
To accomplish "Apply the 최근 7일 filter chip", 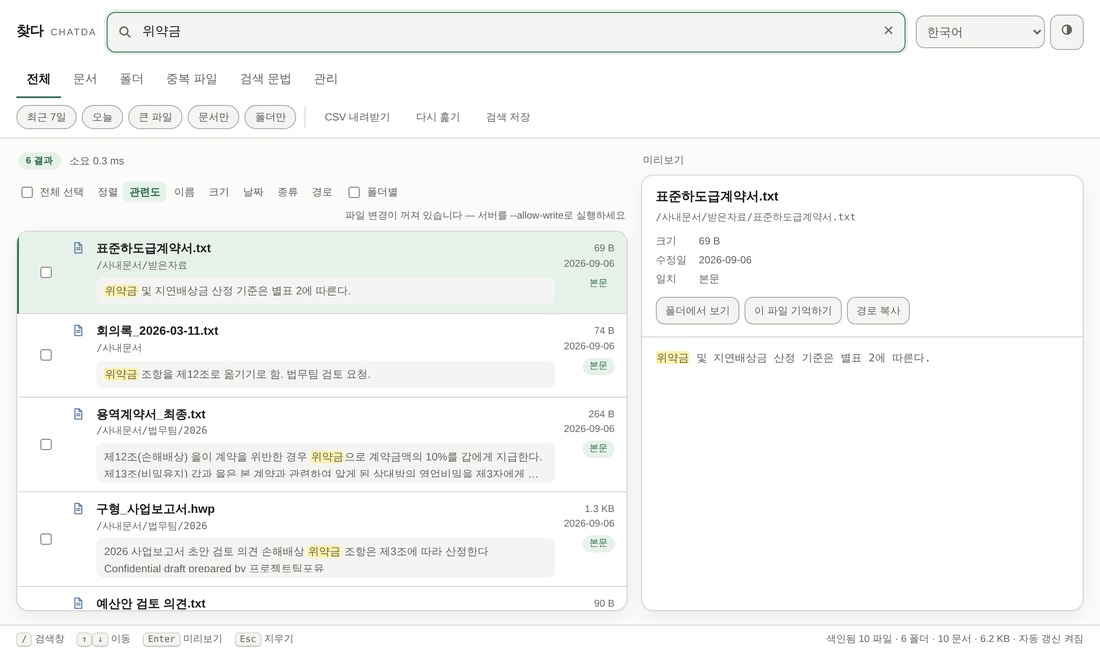I will click(46, 117).
